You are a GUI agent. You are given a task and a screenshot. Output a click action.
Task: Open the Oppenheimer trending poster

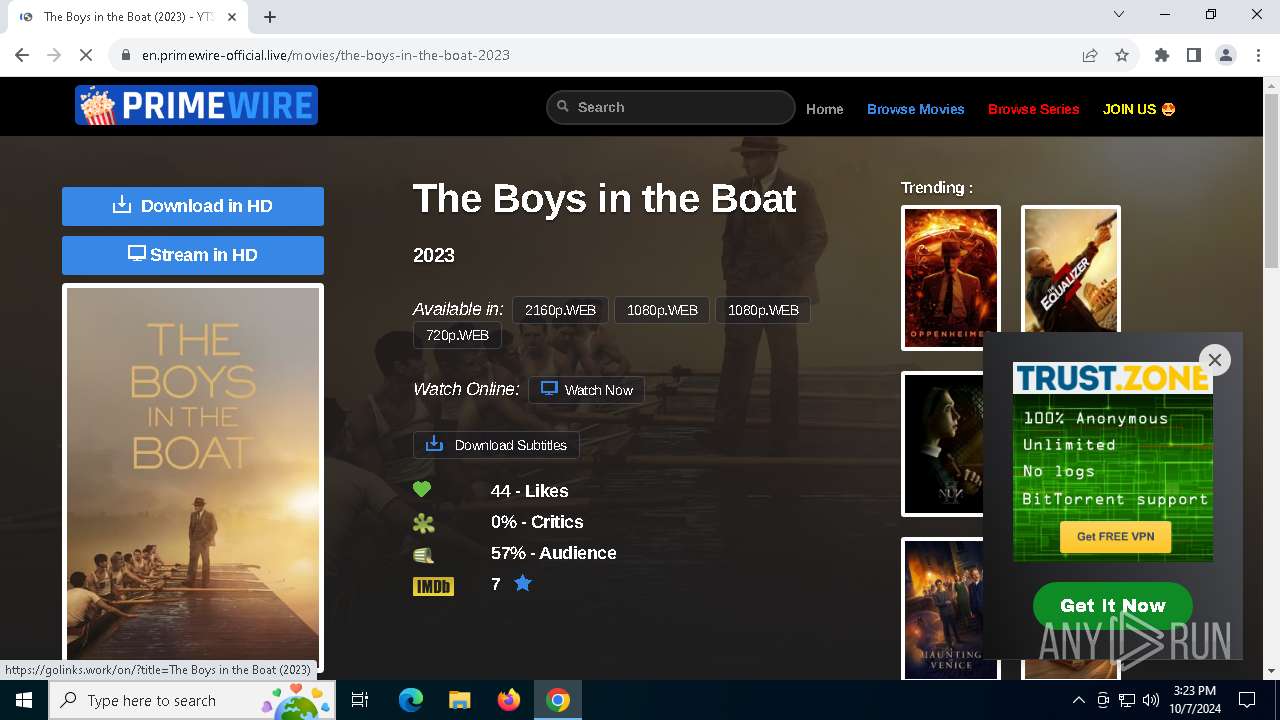(x=951, y=278)
